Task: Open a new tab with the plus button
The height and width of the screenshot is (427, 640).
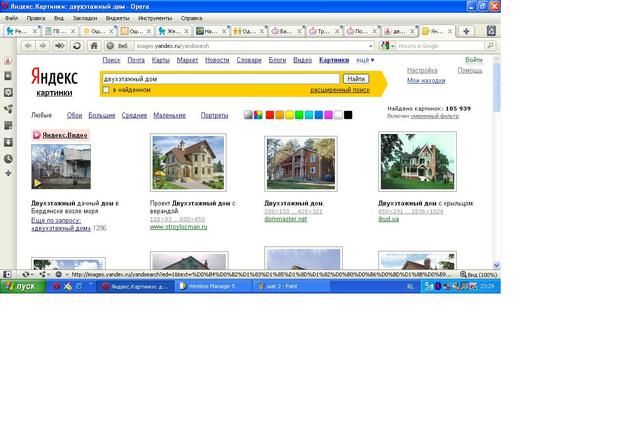Action: (x=466, y=31)
